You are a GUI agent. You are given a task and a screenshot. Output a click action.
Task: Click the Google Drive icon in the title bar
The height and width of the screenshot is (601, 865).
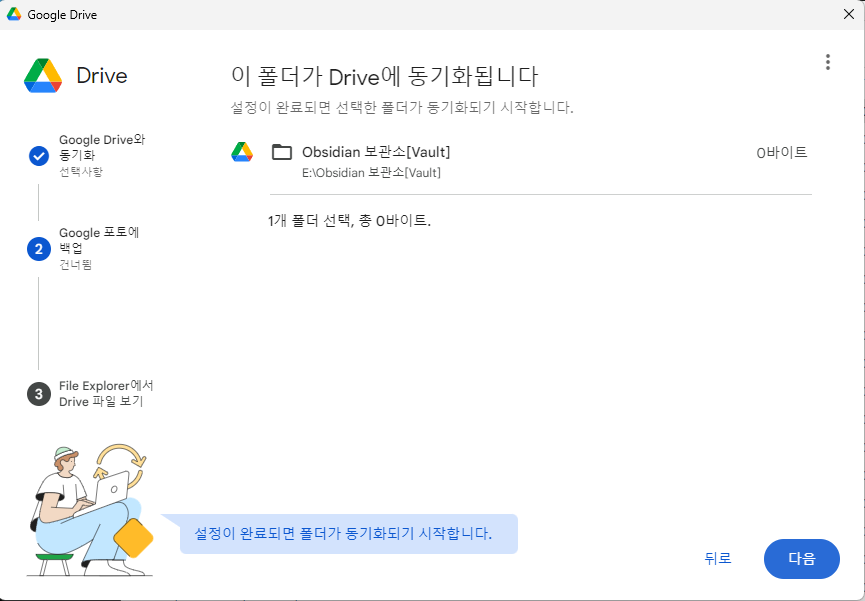click(x=14, y=14)
